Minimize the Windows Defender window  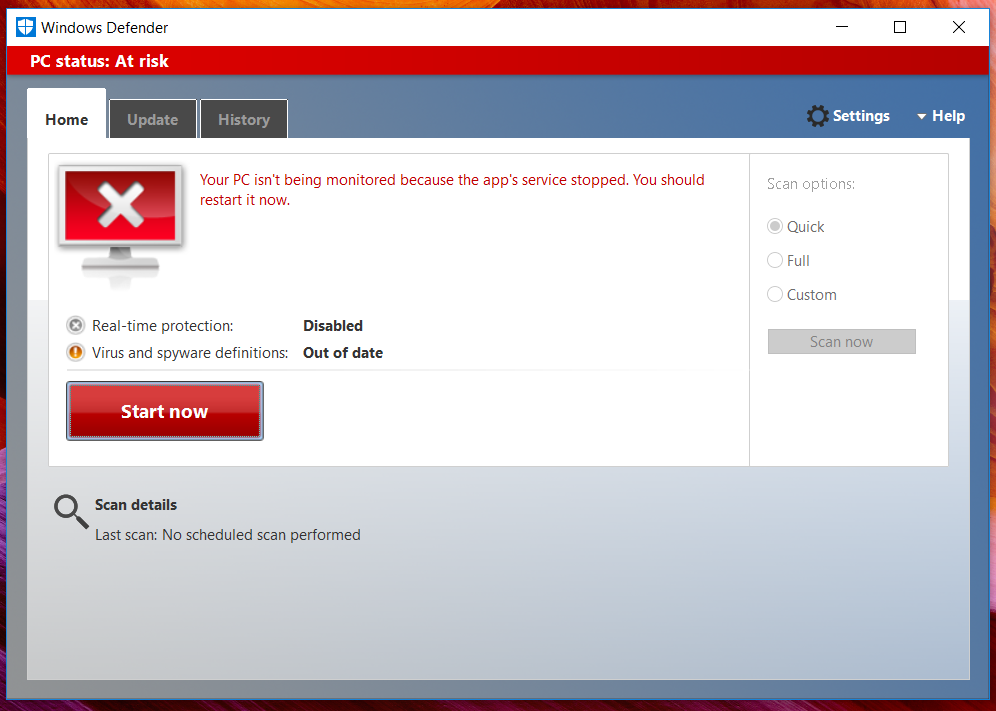[842, 27]
